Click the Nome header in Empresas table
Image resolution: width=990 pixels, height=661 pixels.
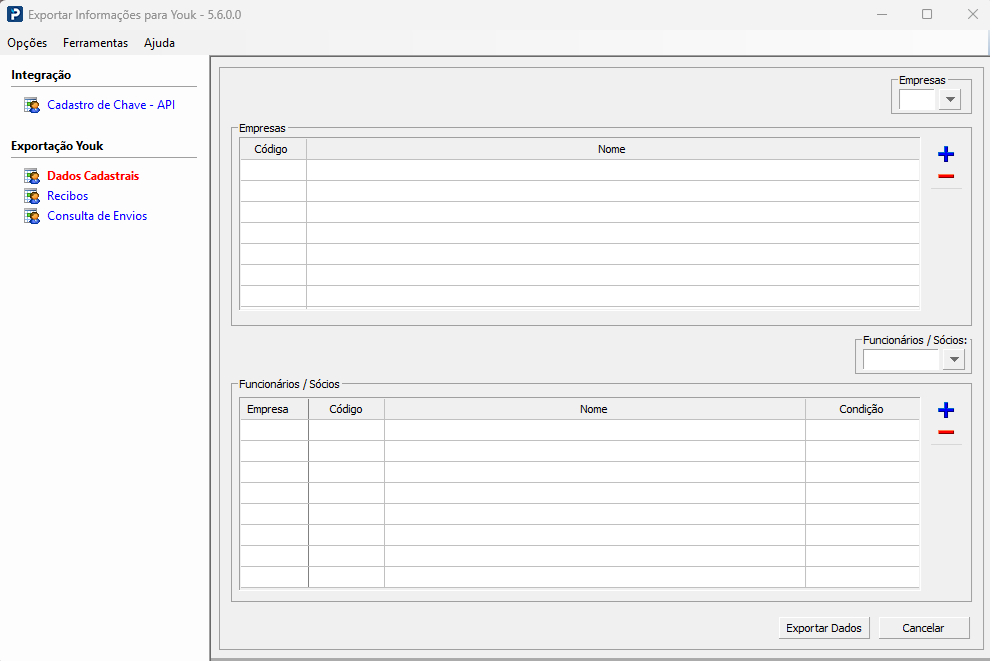click(x=612, y=149)
